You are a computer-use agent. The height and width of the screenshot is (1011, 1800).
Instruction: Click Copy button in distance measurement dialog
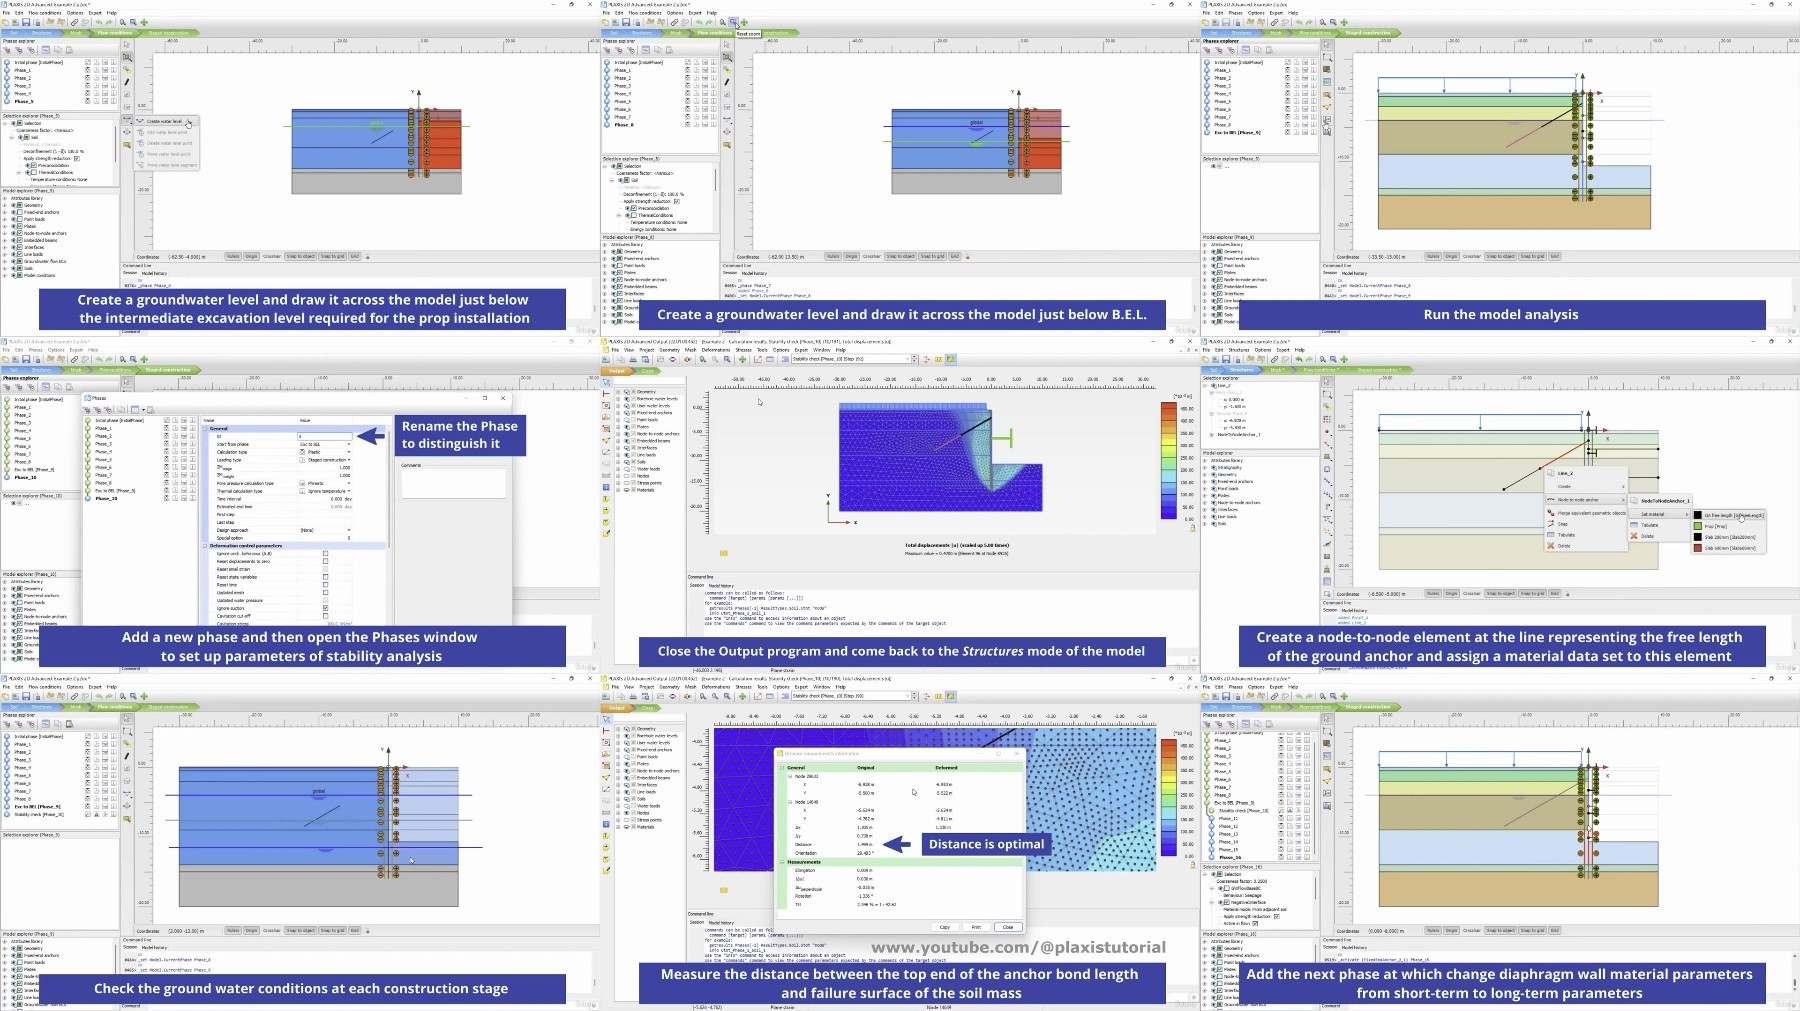(x=945, y=927)
